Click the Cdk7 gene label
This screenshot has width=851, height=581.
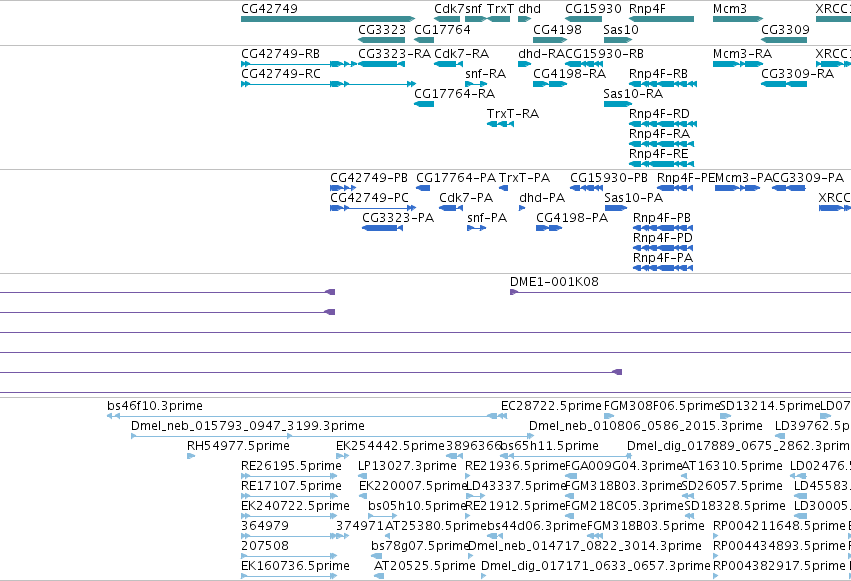449,9
